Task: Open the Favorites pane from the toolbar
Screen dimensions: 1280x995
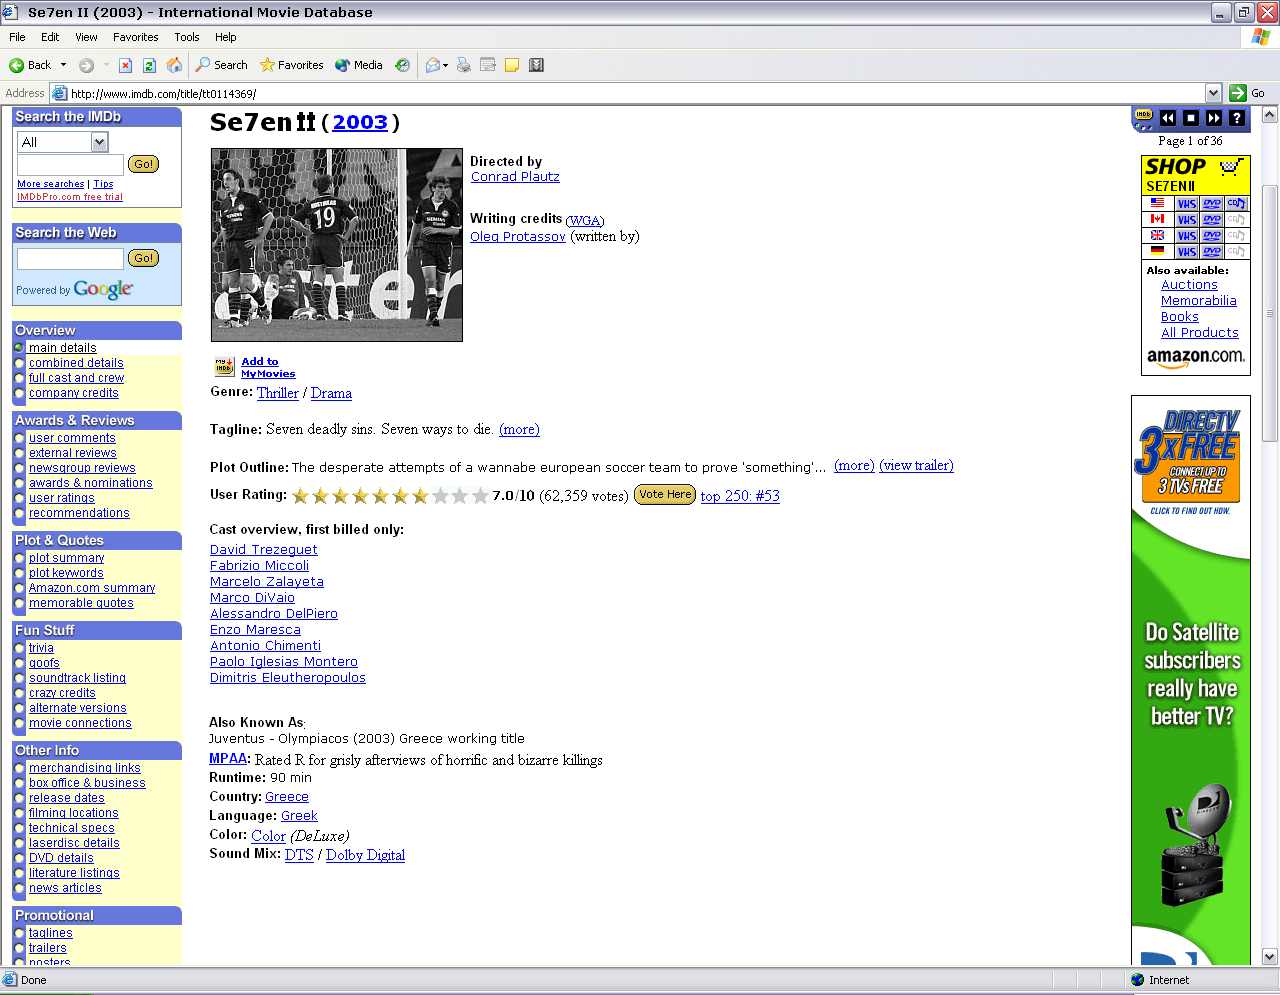Action: coord(291,65)
